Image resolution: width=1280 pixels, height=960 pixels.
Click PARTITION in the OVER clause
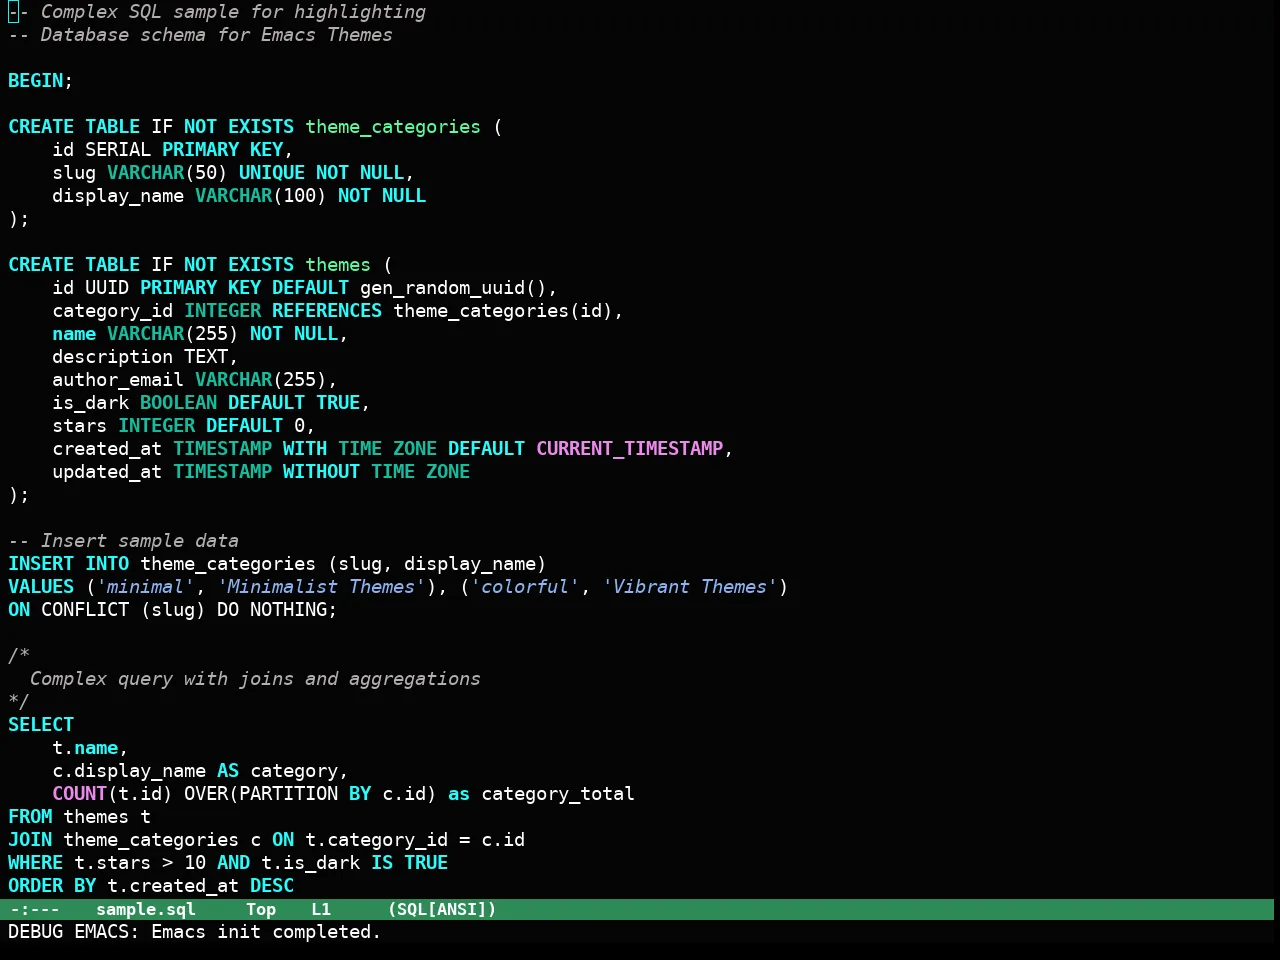click(289, 794)
